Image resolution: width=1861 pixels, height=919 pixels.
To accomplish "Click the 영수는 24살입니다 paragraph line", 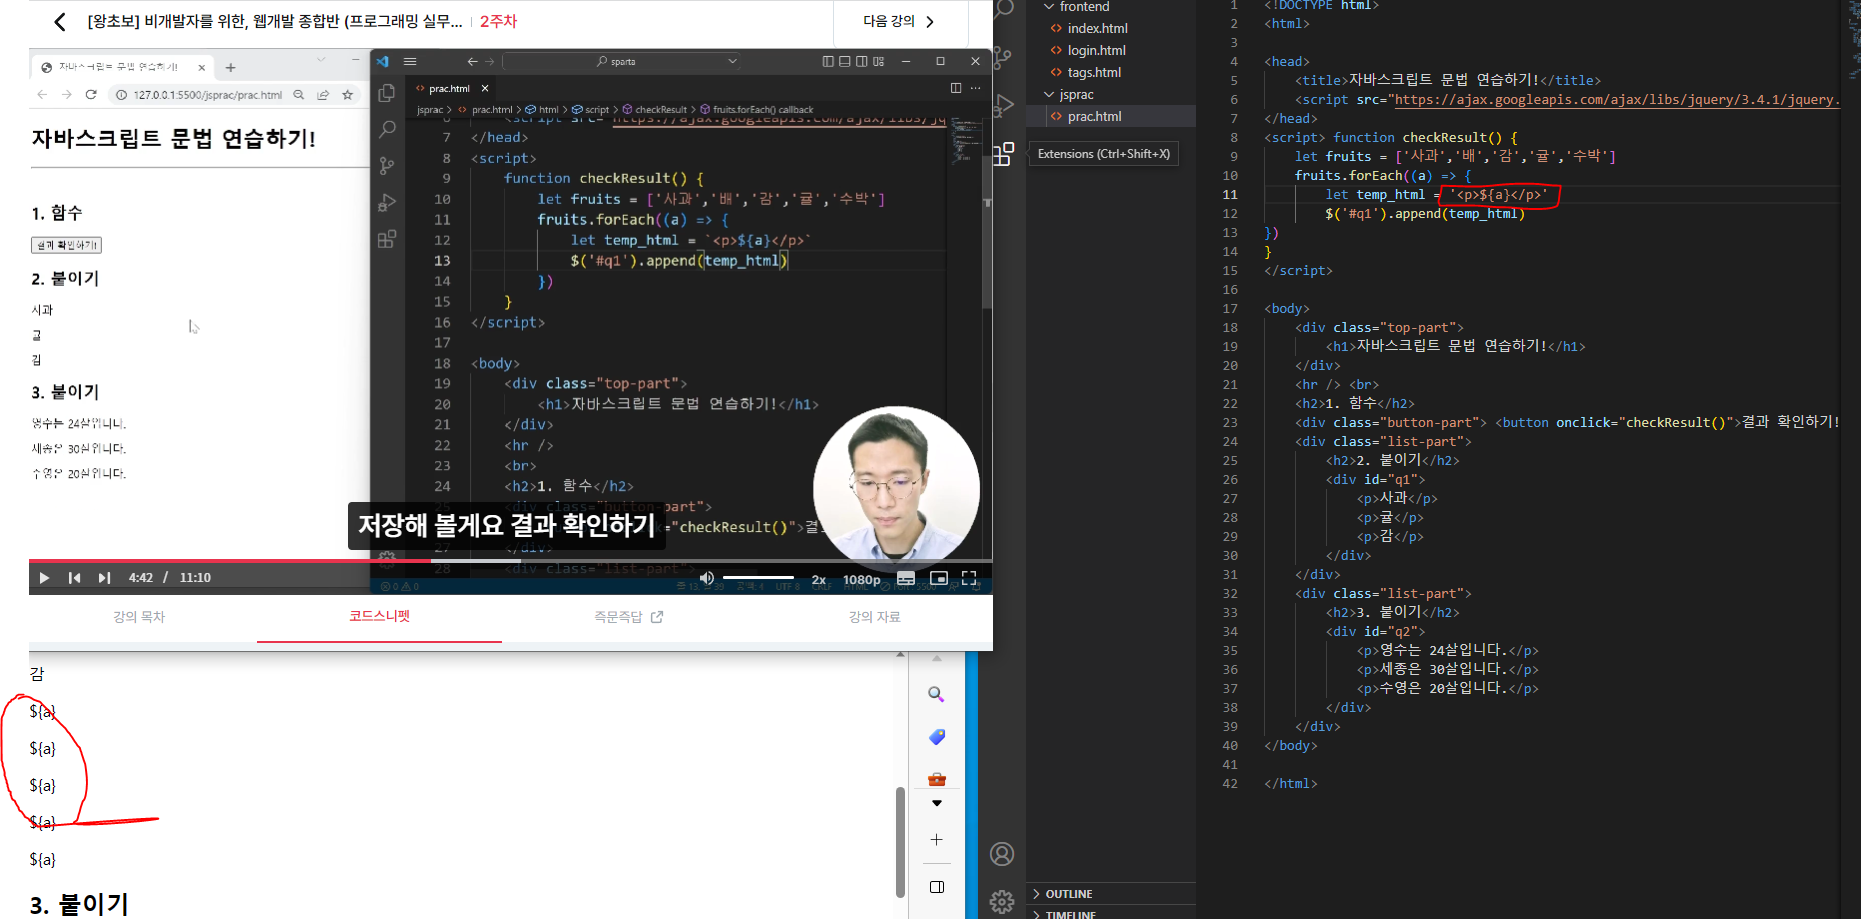I will pos(1447,651).
